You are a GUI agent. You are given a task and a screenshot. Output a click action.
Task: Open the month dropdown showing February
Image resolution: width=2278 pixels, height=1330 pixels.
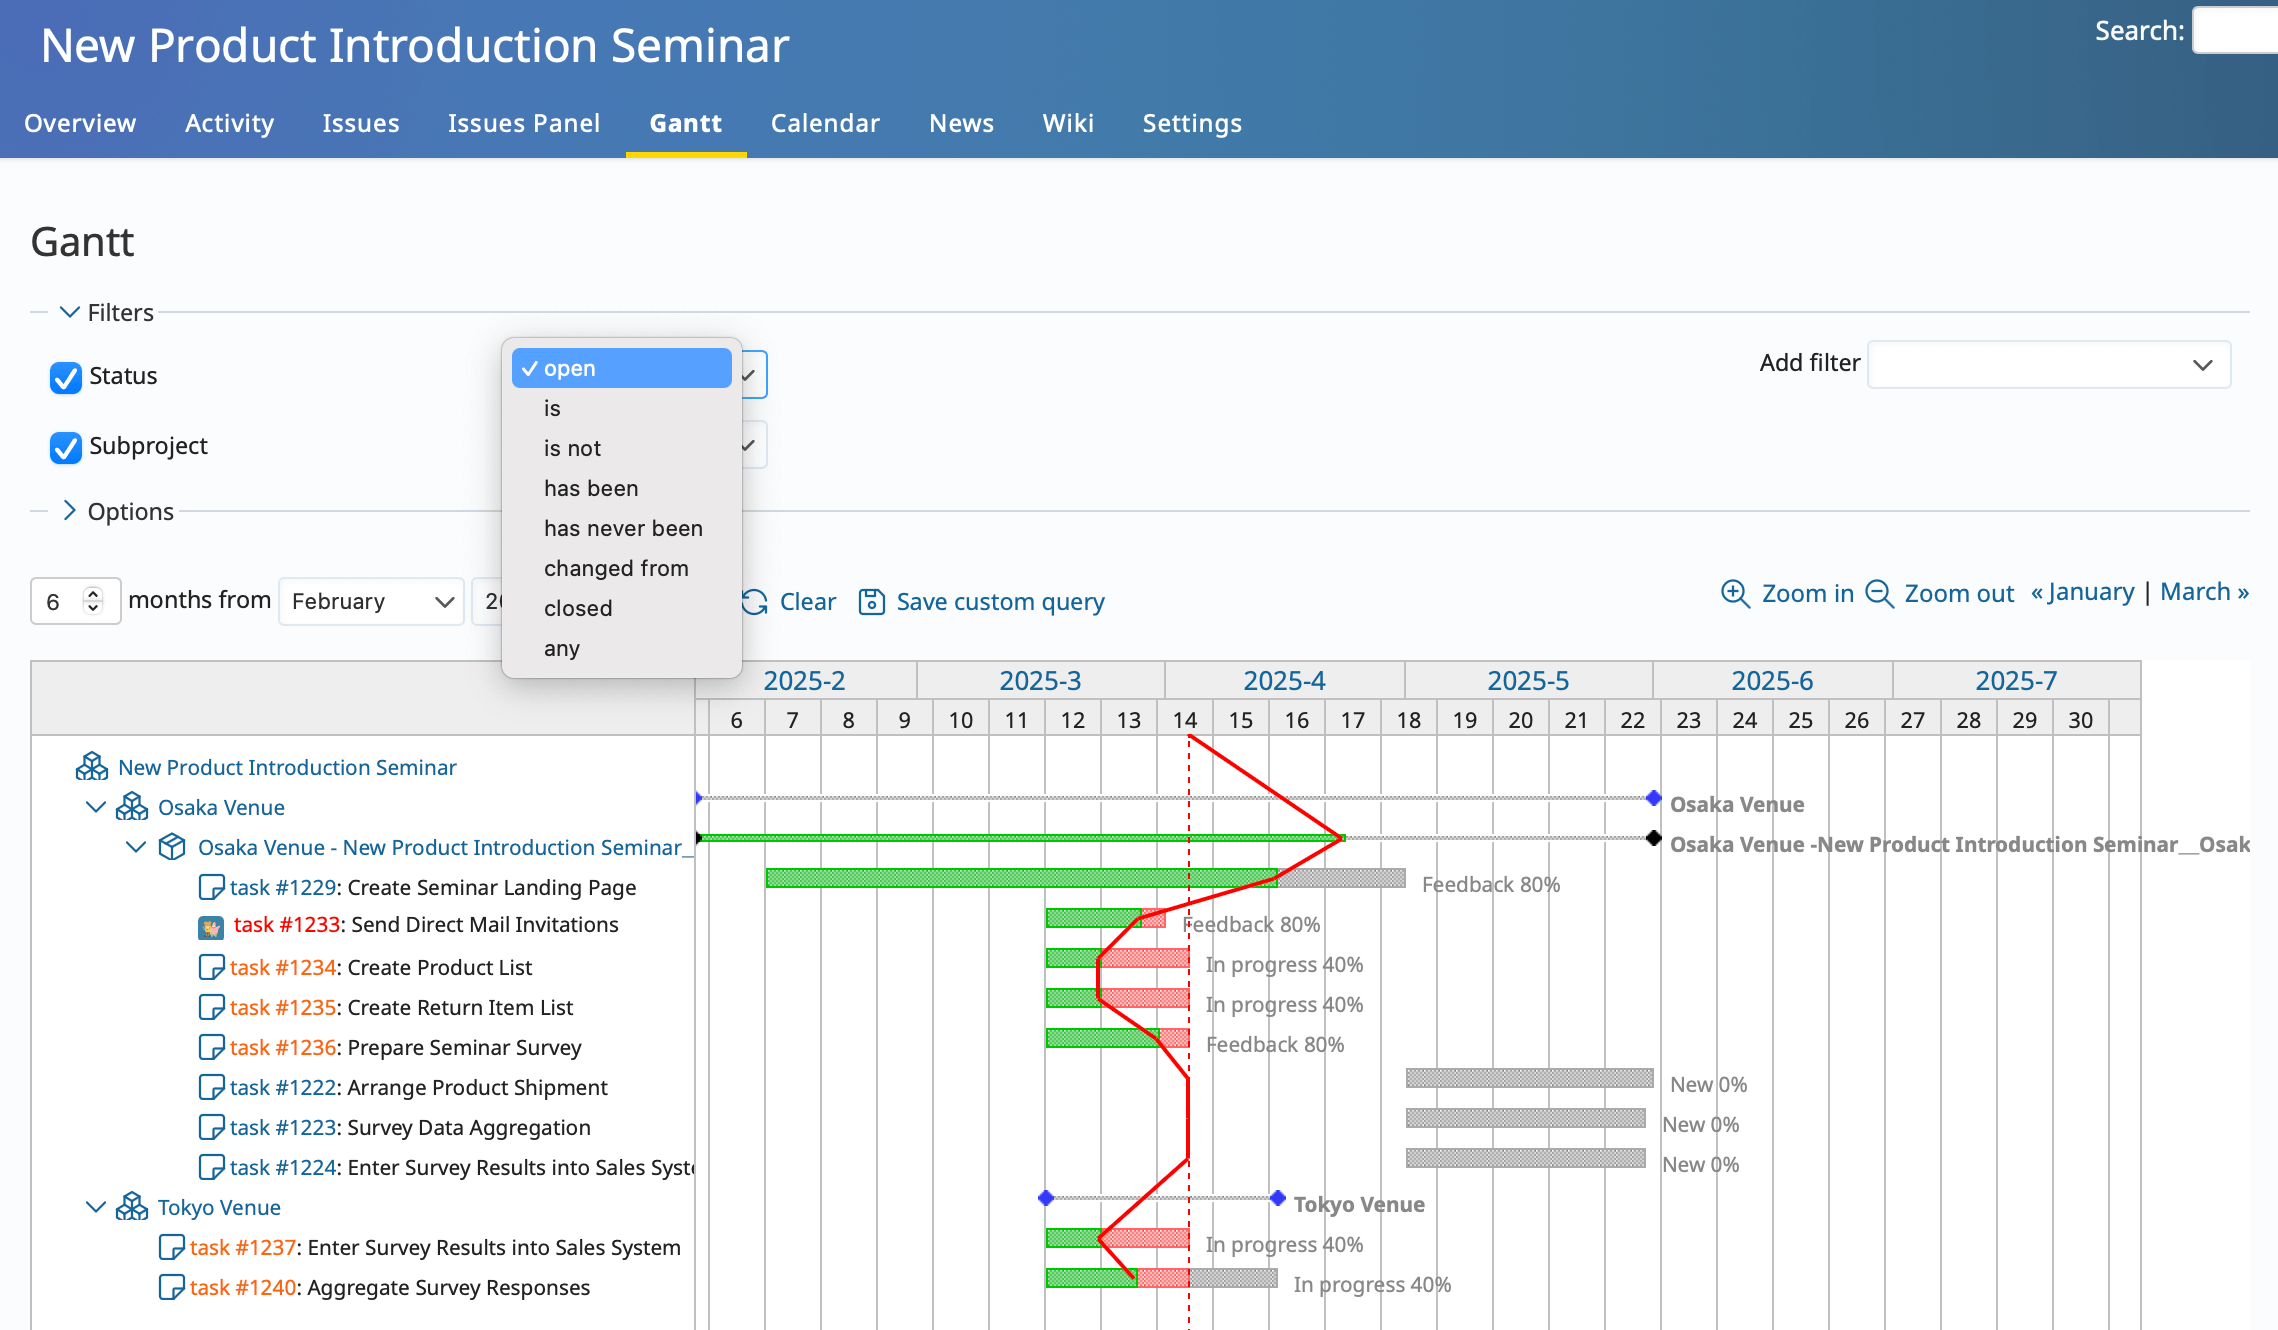(371, 600)
